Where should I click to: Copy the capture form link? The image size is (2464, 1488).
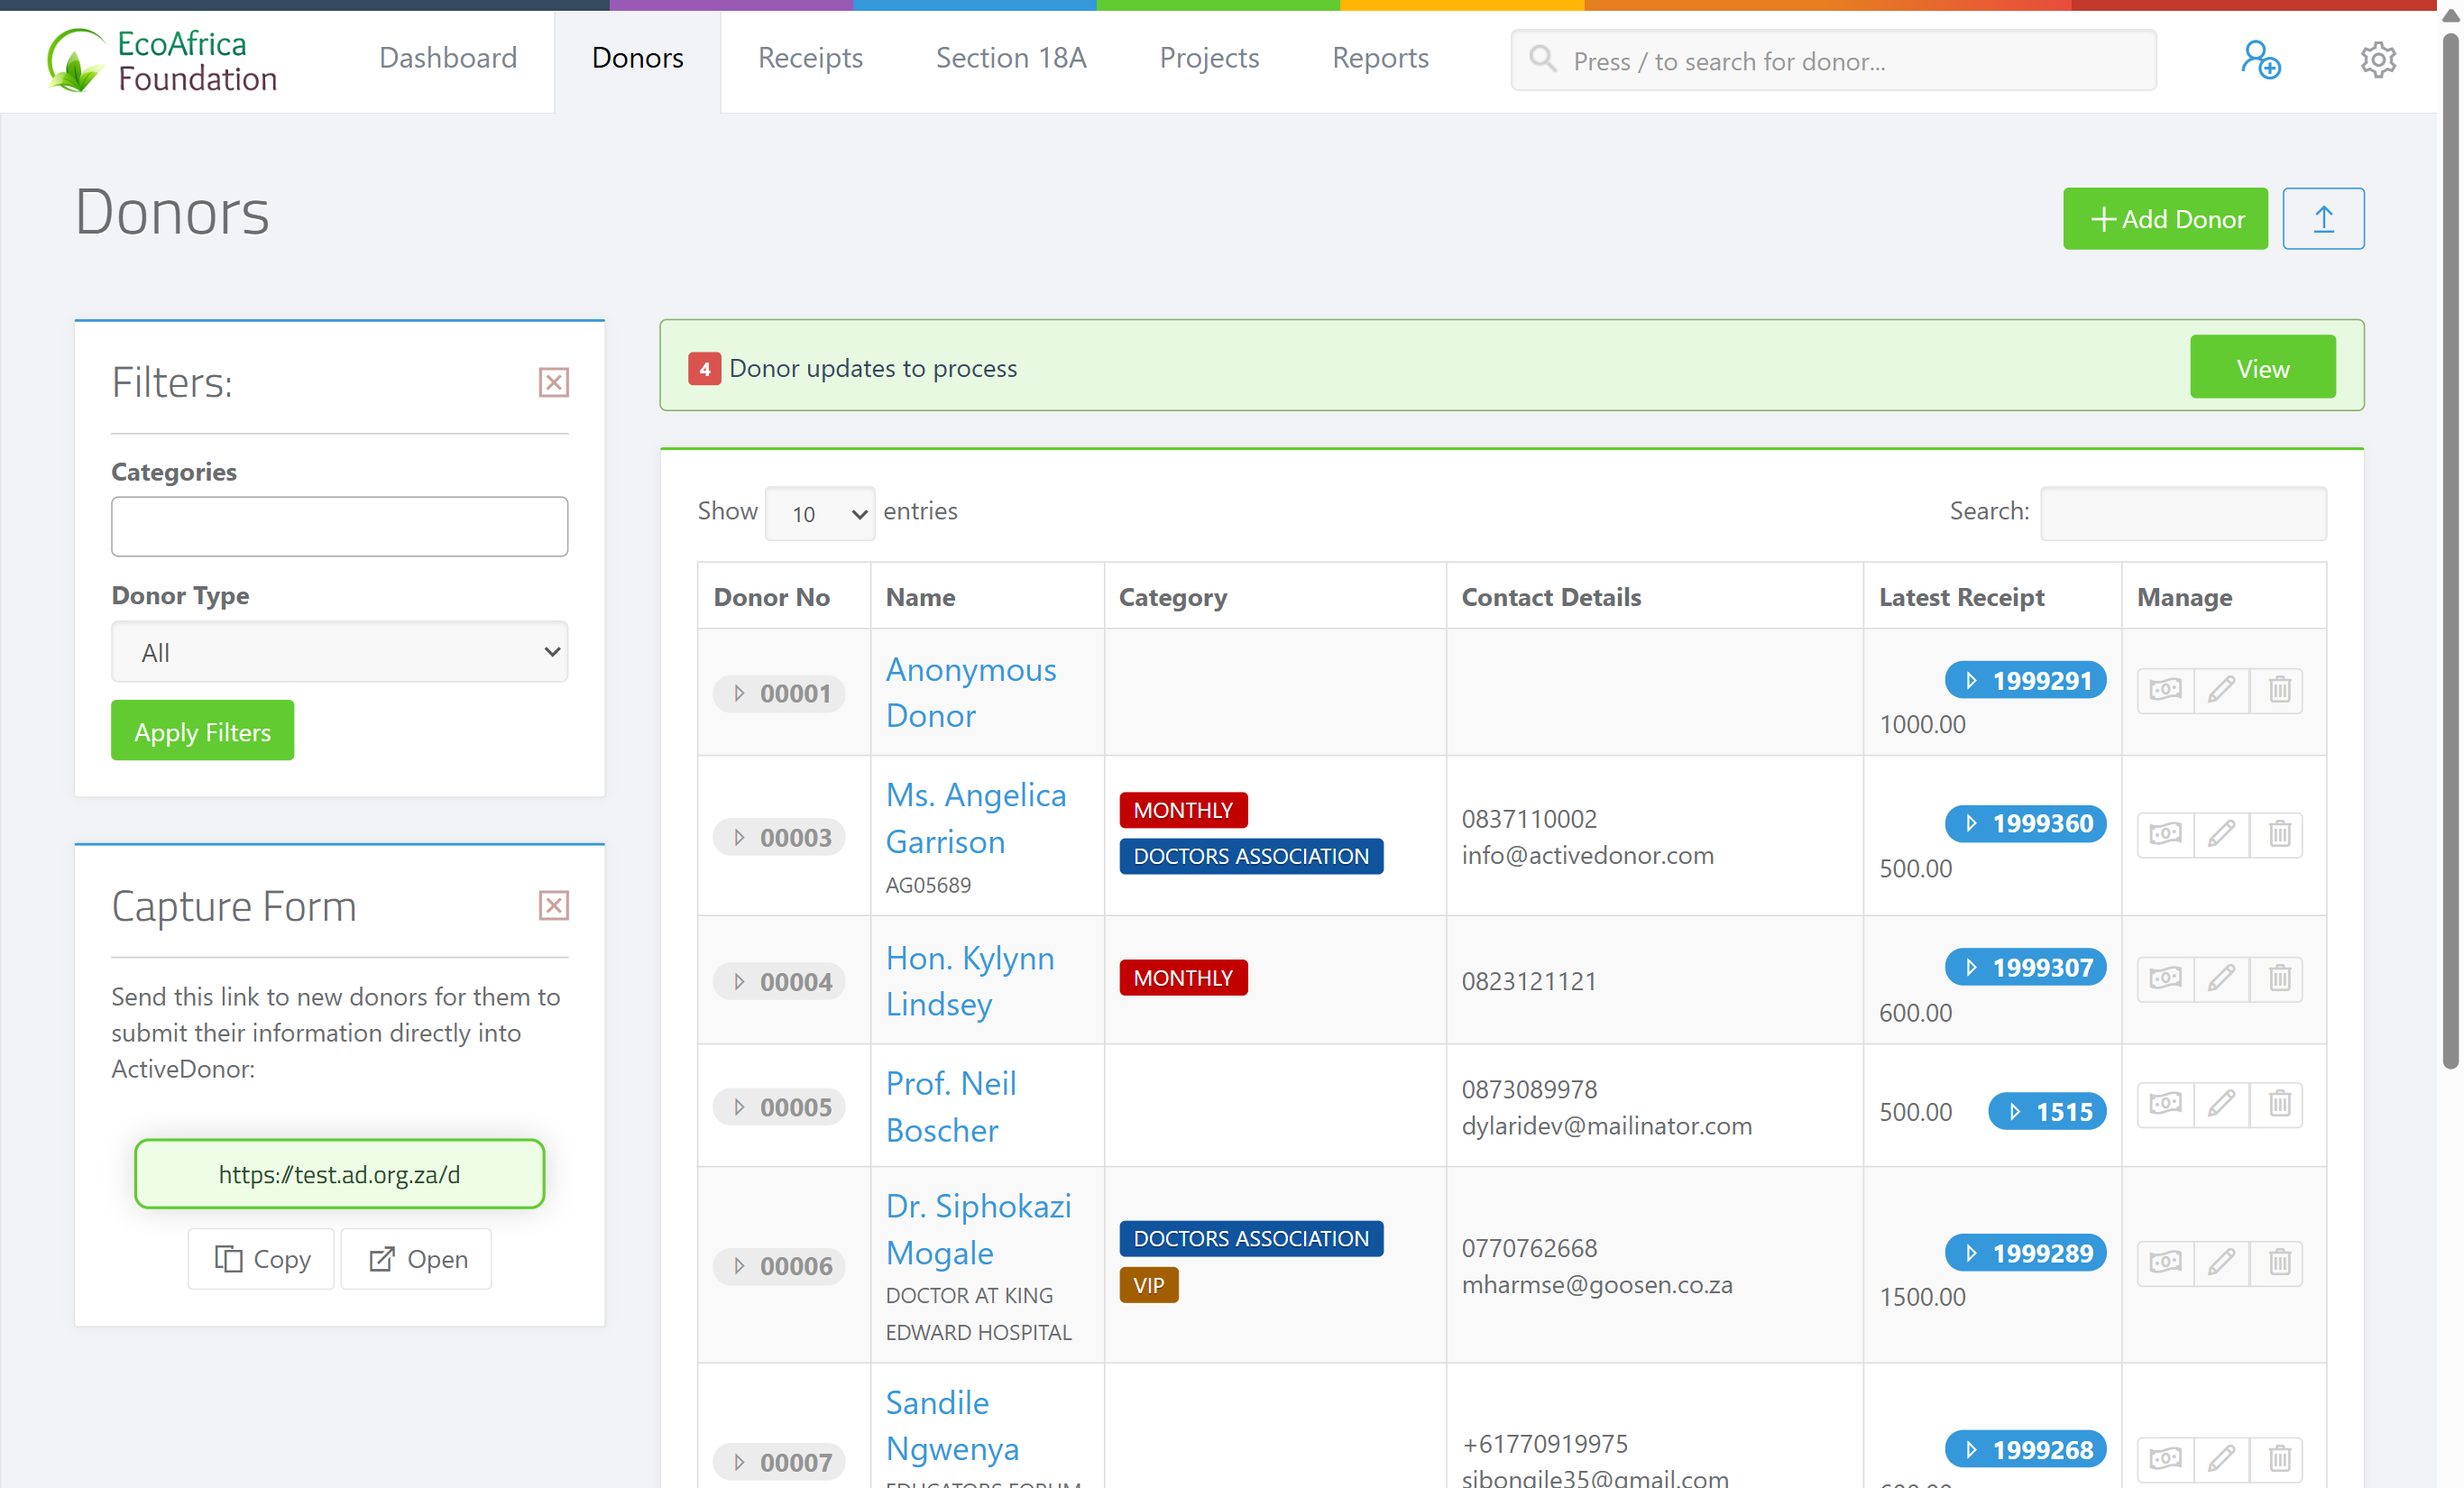(262, 1259)
